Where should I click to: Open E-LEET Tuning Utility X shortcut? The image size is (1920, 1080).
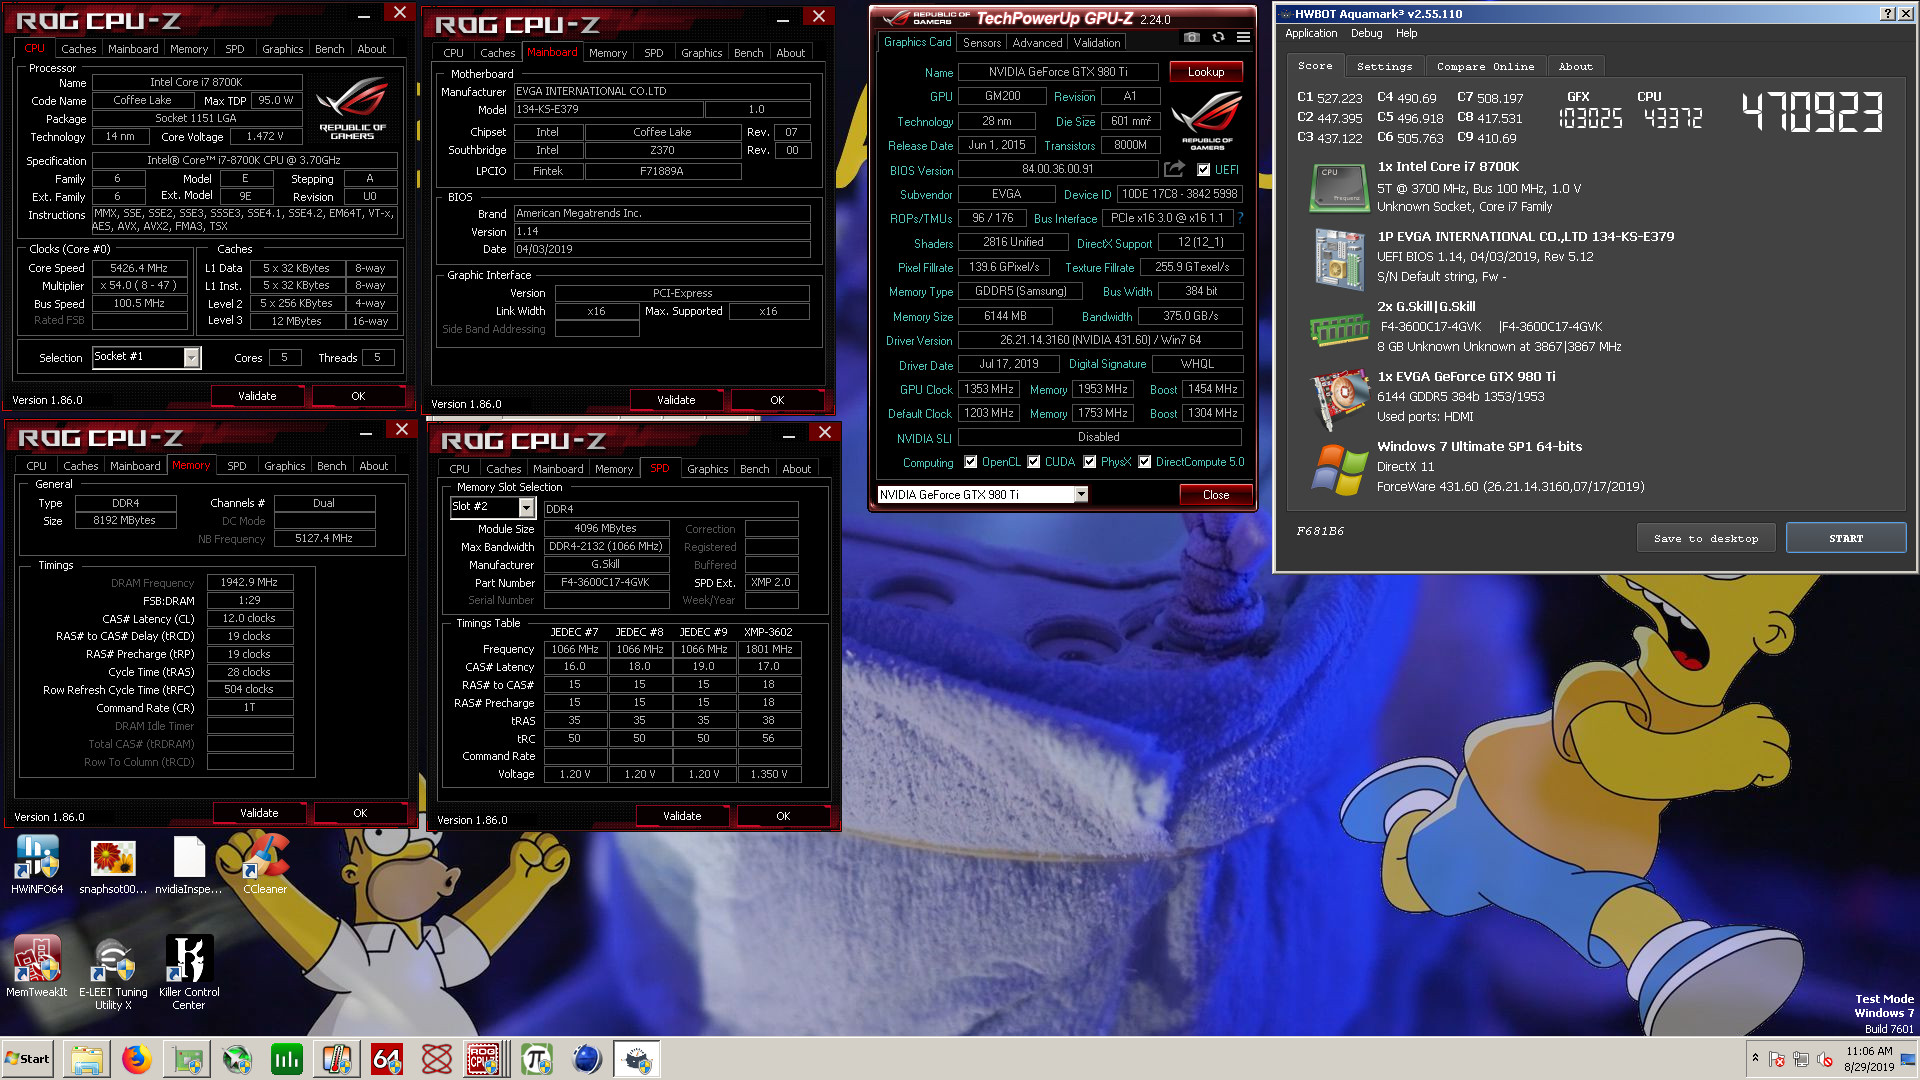(113, 973)
